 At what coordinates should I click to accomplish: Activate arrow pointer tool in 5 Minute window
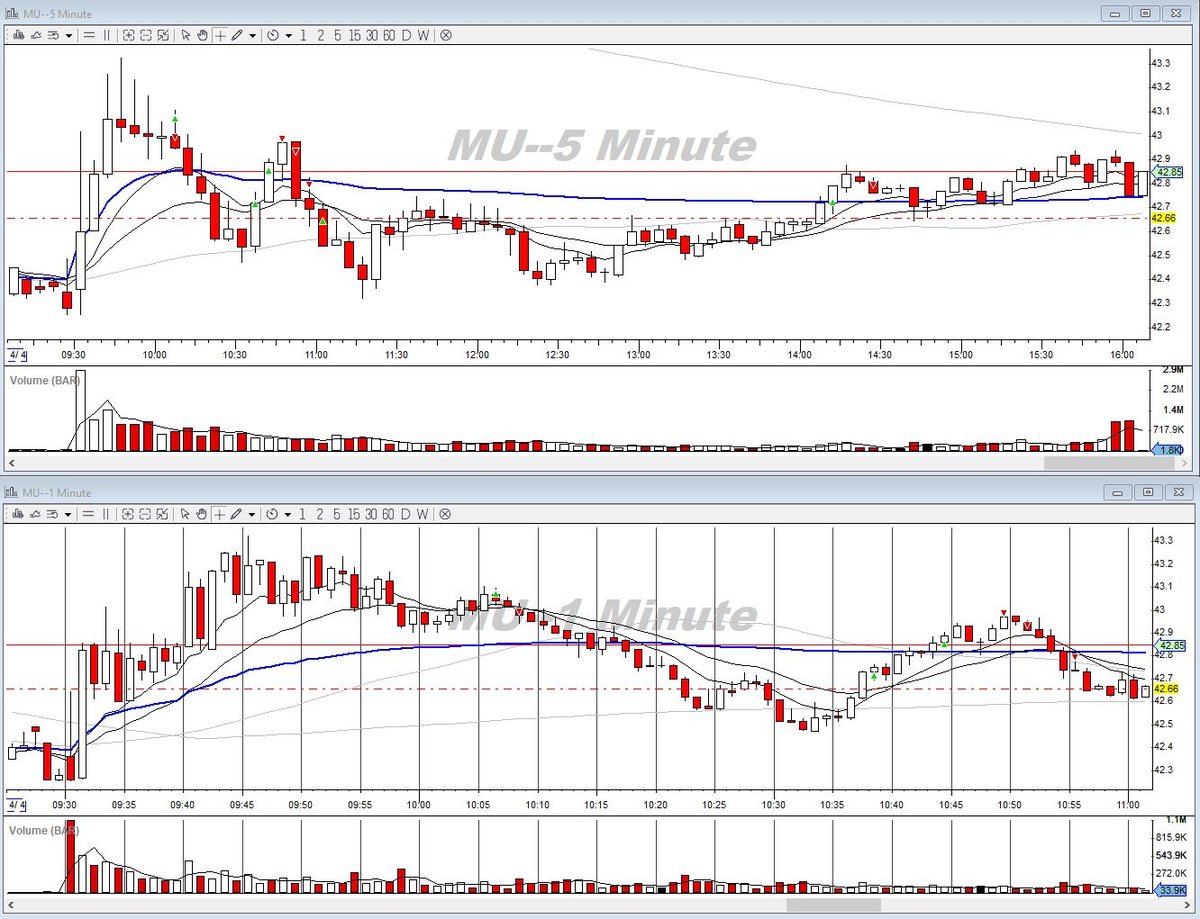coord(185,35)
